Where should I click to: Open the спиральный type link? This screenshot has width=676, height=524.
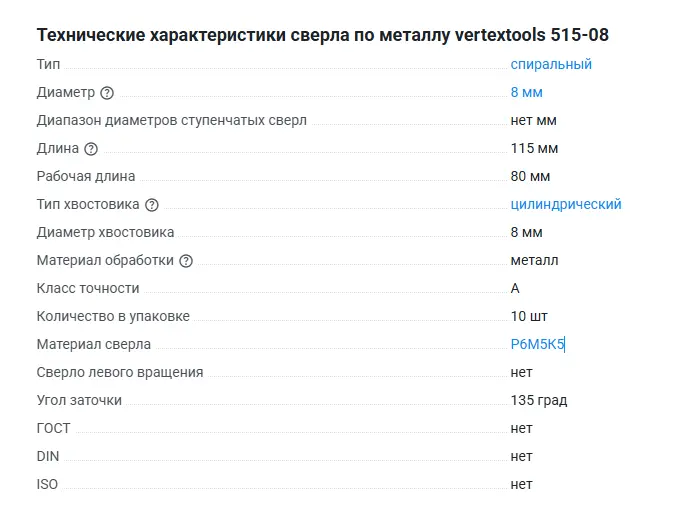pos(551,64)
